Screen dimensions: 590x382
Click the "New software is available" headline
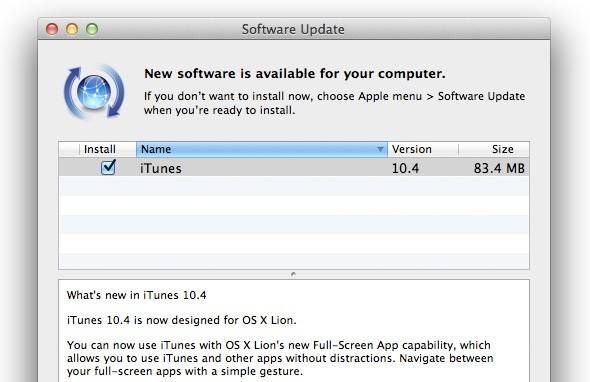[295, 73]
